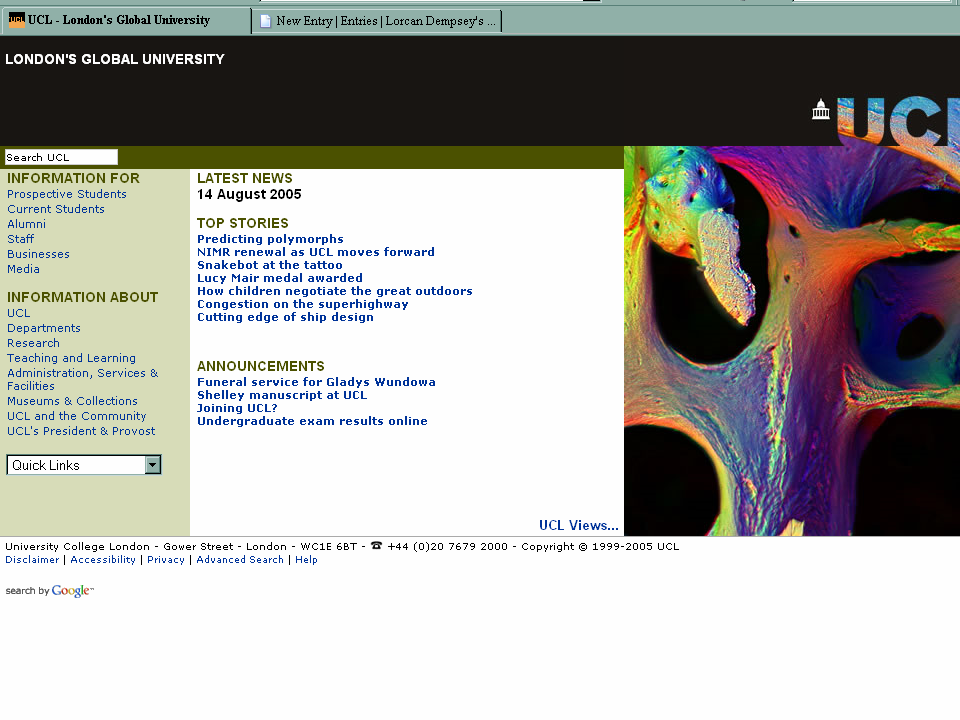Open the UCL link under Information About

(x=18, y=313)
